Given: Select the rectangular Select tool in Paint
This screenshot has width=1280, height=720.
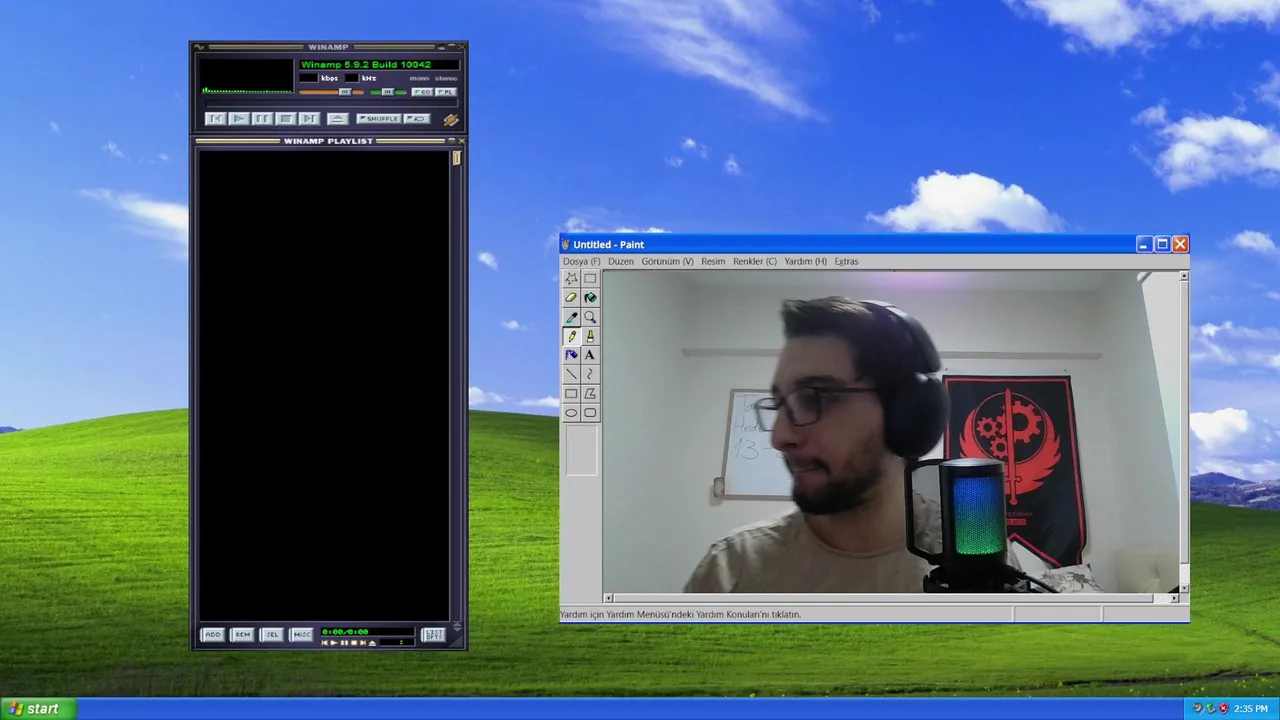Looking at the screenshot, I should click(590, 278).
